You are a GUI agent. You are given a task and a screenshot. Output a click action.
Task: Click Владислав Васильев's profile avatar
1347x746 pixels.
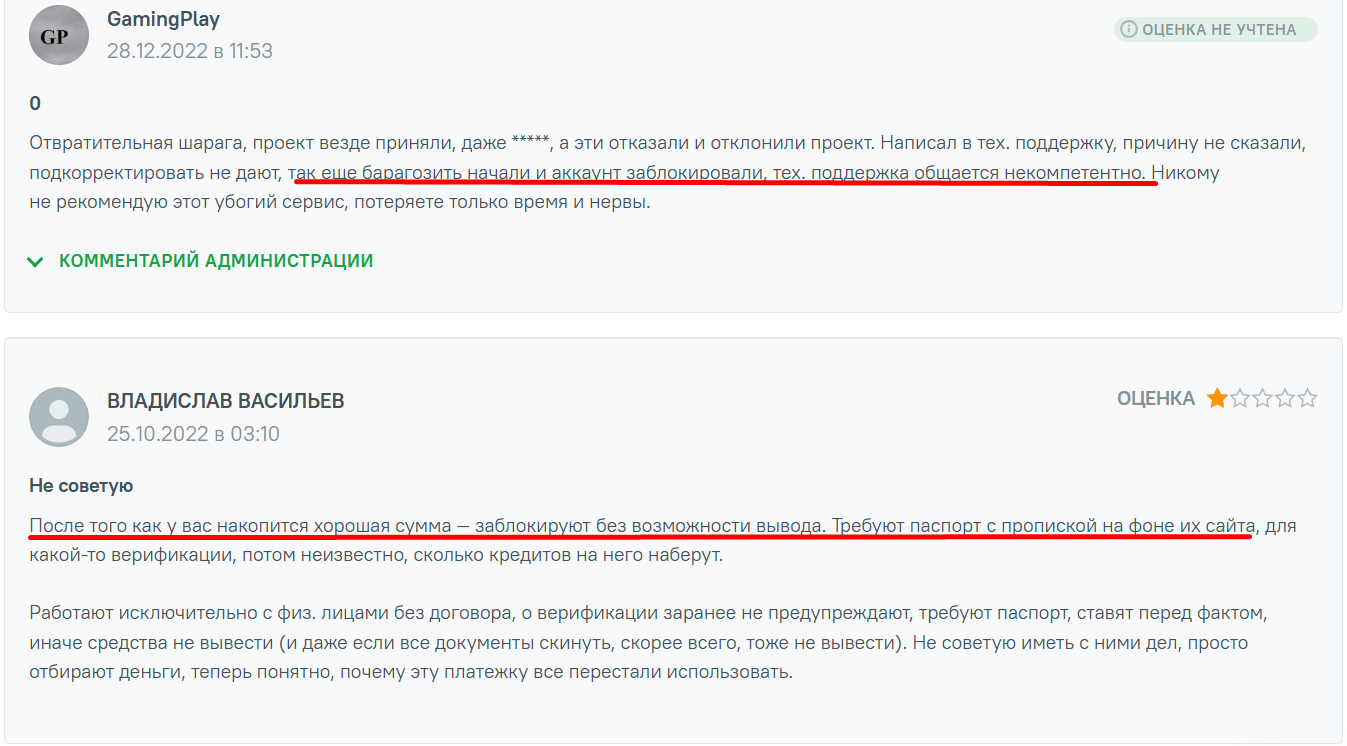pos(58,418)
